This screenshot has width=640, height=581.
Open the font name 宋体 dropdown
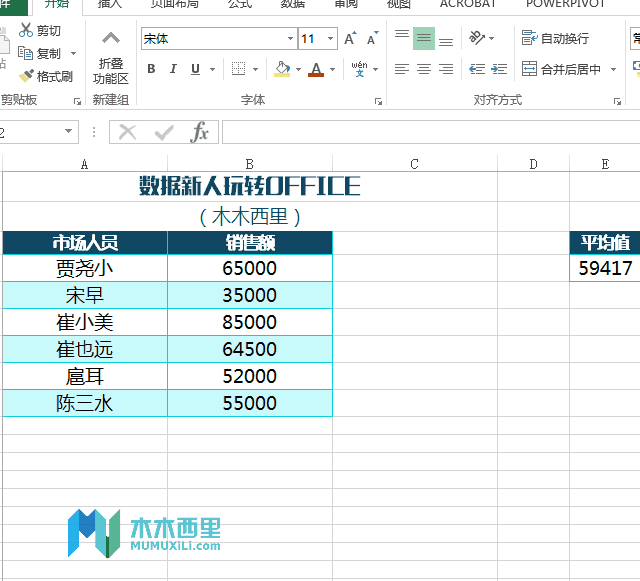click(x=290, y=38)
